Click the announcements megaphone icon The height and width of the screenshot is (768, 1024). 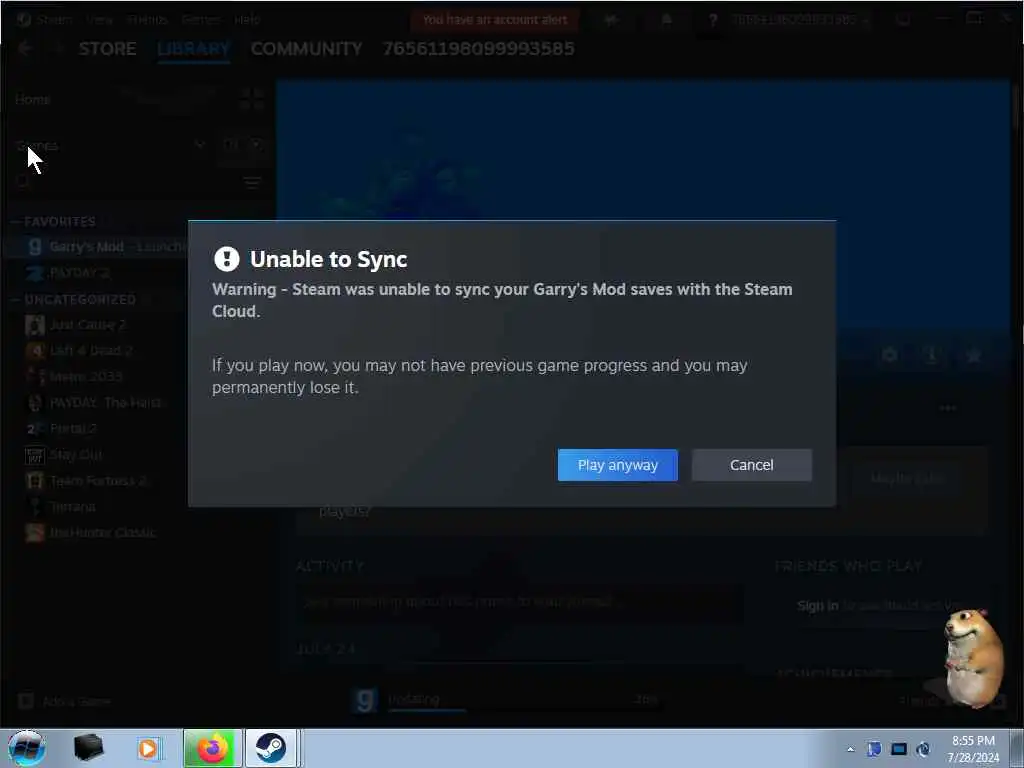tap(611, 20)
